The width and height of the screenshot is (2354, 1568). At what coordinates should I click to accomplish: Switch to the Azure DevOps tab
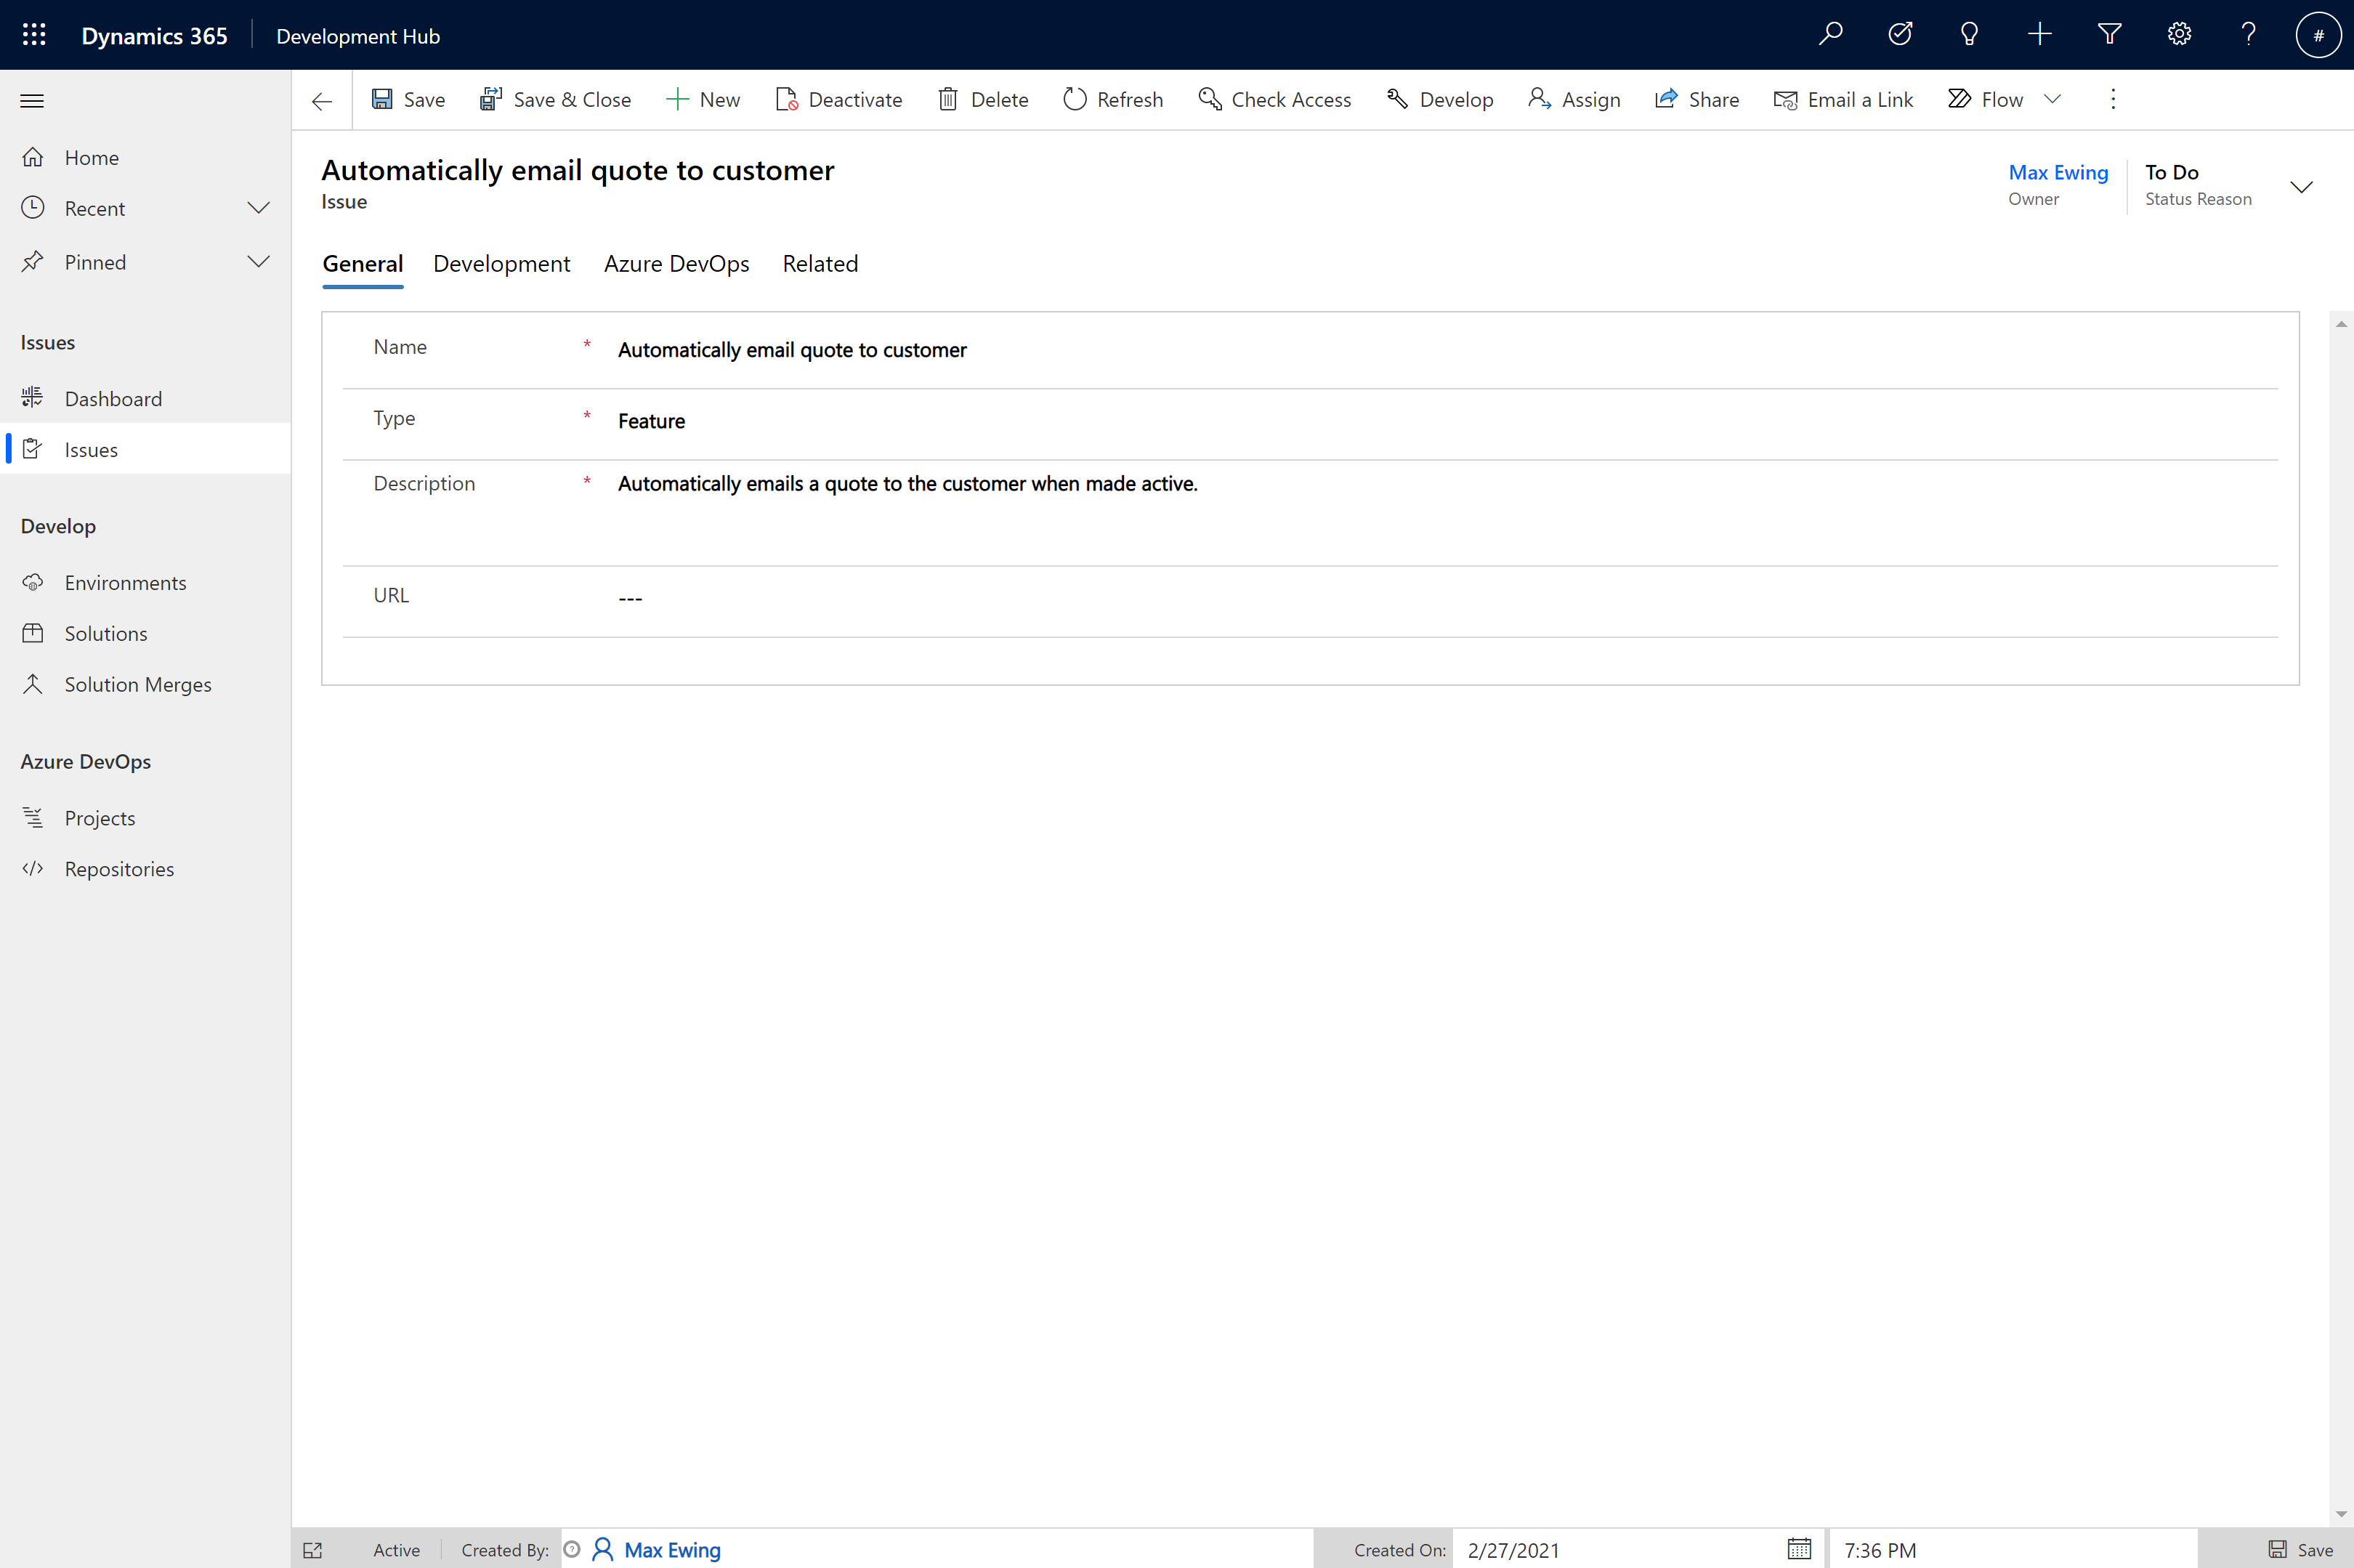click(677, 264)
